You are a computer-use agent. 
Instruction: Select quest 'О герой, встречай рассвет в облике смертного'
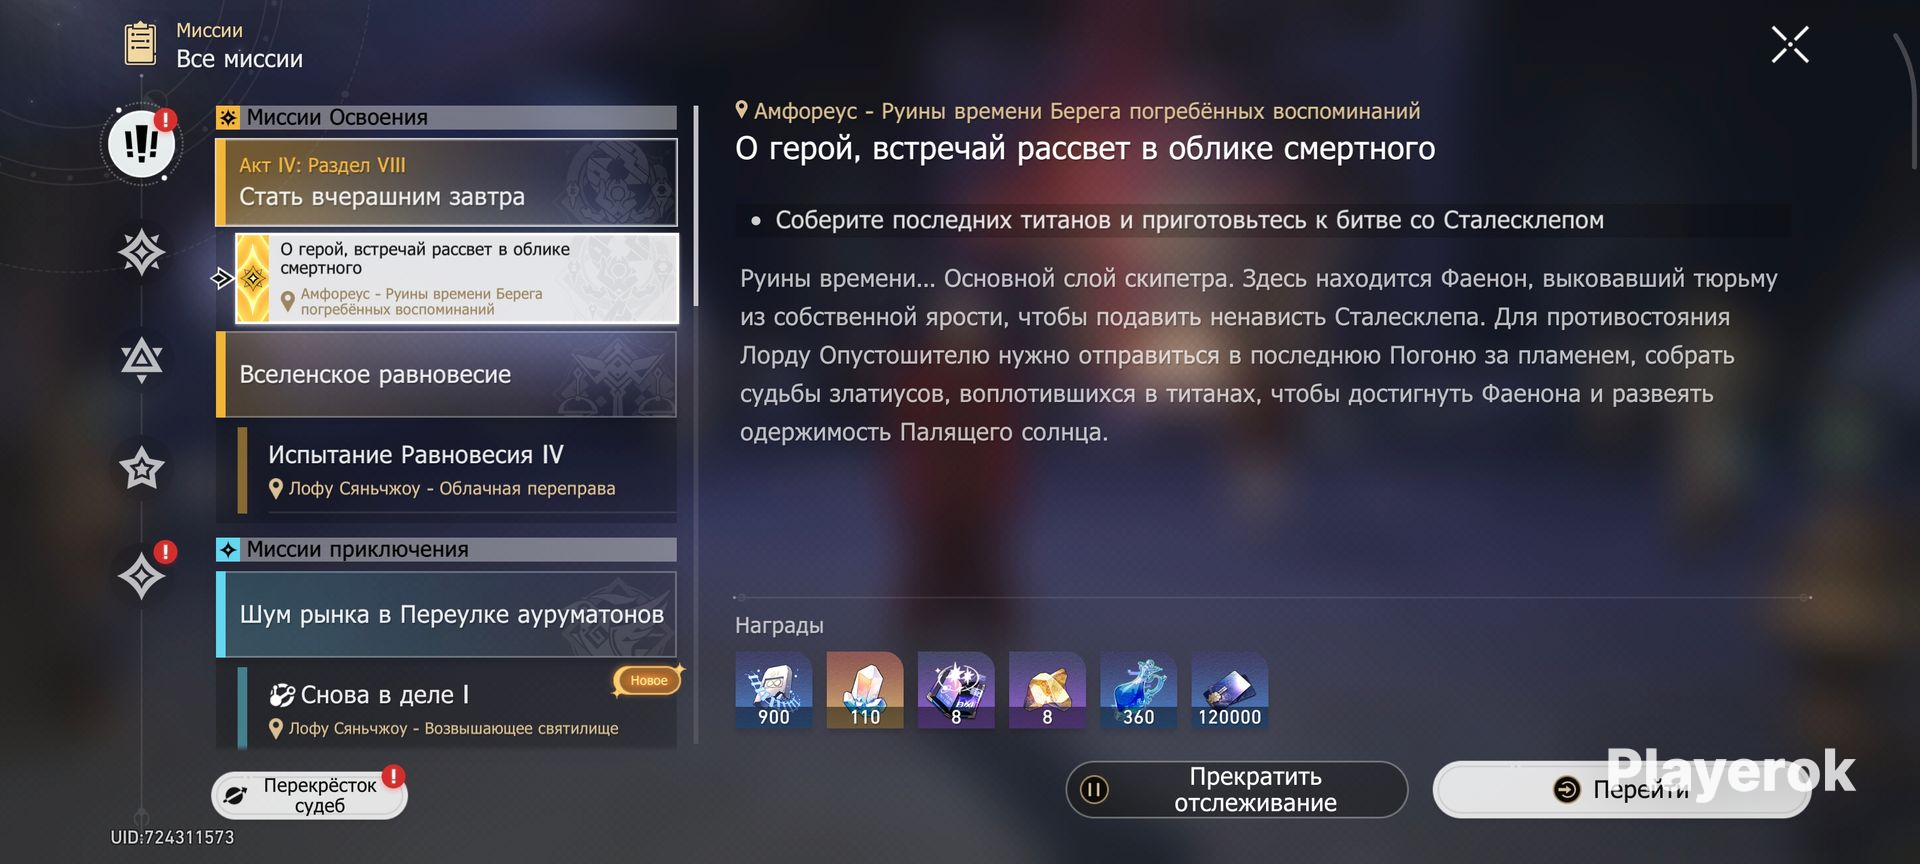point(456,278)
